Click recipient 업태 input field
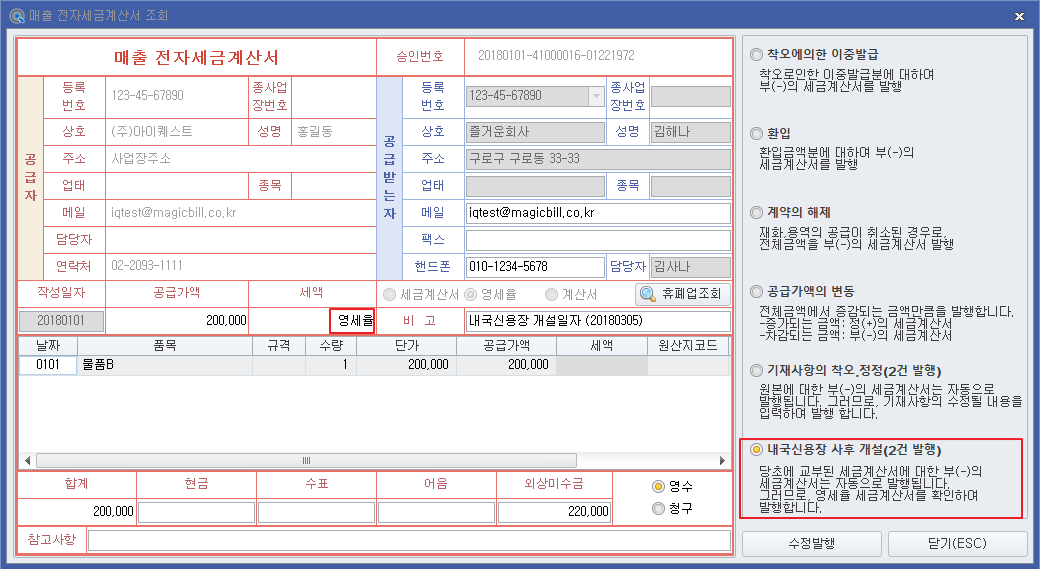This screenshot has height=569, width=1040. 535,186
